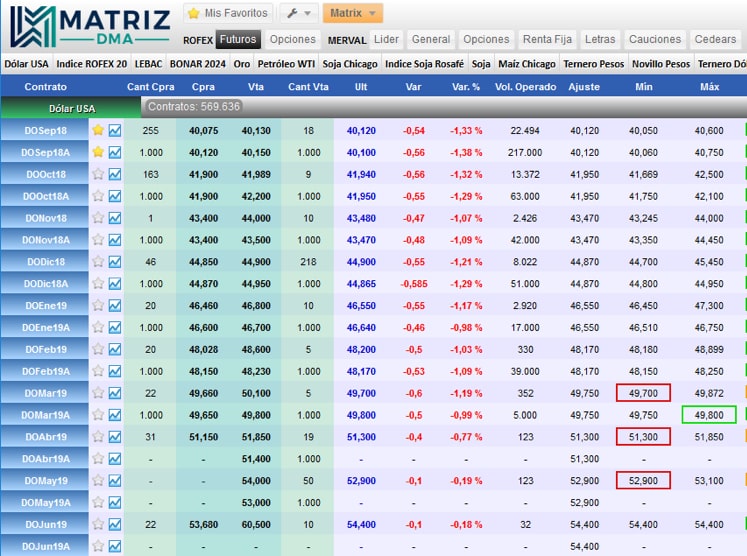Unstar the DOSep18A contract

[98, 152]
